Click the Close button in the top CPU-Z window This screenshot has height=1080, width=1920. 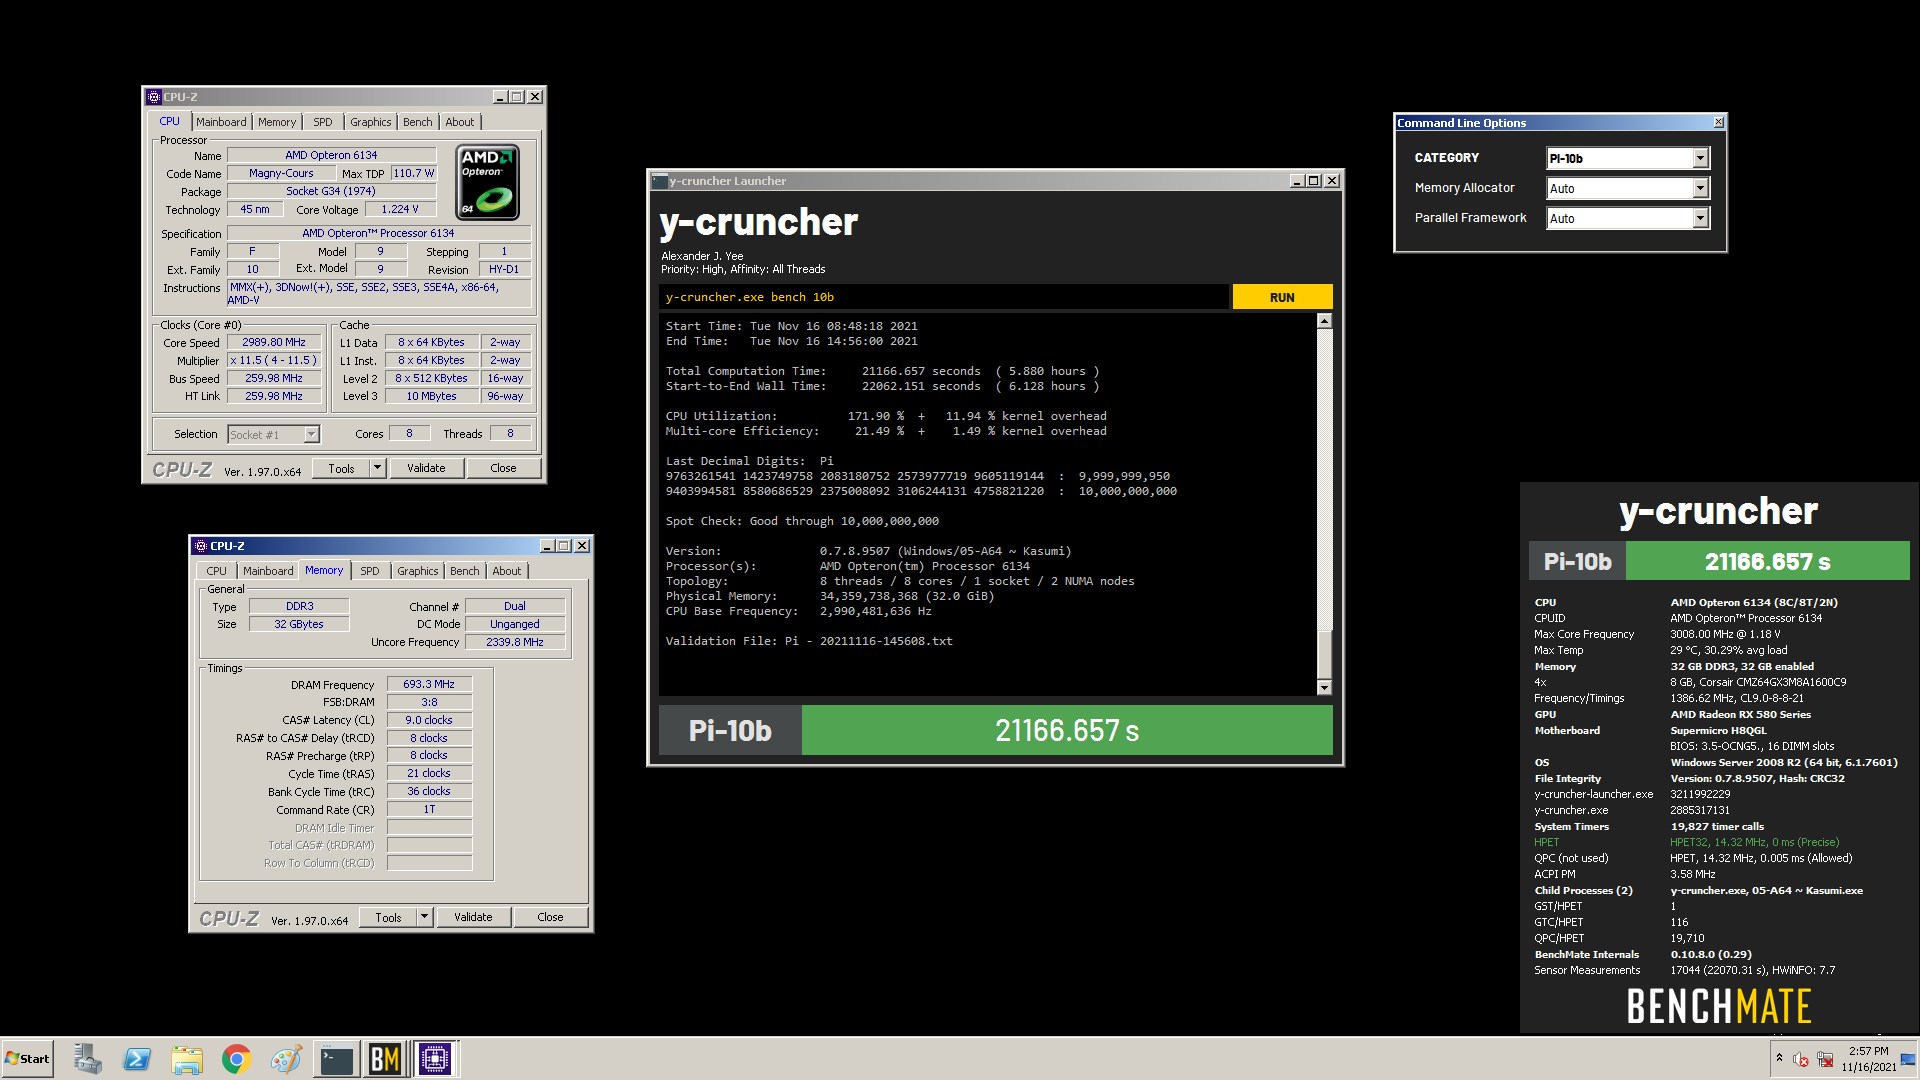(x=503, y=468)
